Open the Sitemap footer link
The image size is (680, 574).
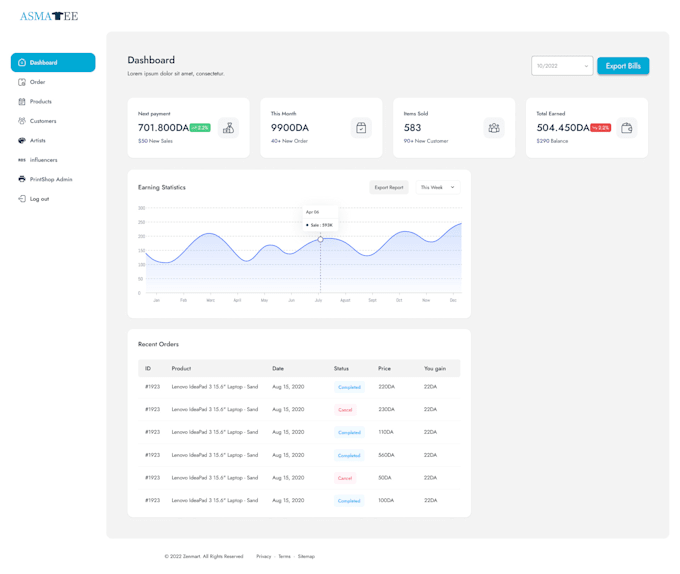click(306, 556)
